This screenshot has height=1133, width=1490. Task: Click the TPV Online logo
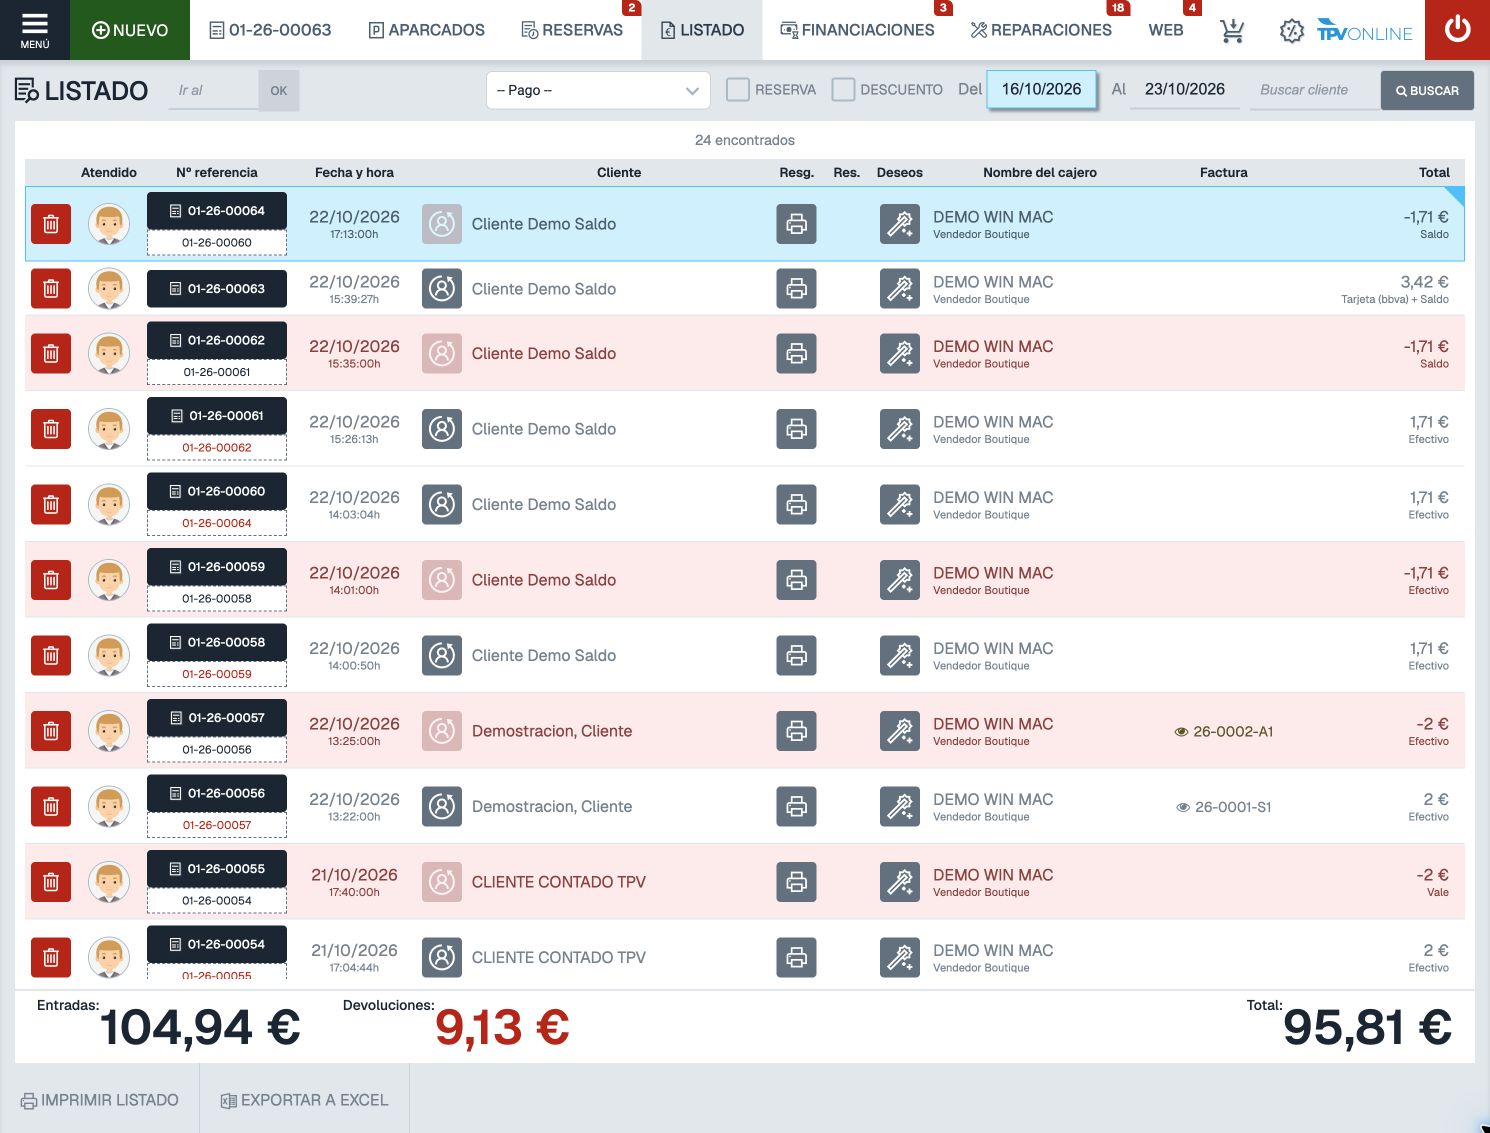click(1364, 31)
